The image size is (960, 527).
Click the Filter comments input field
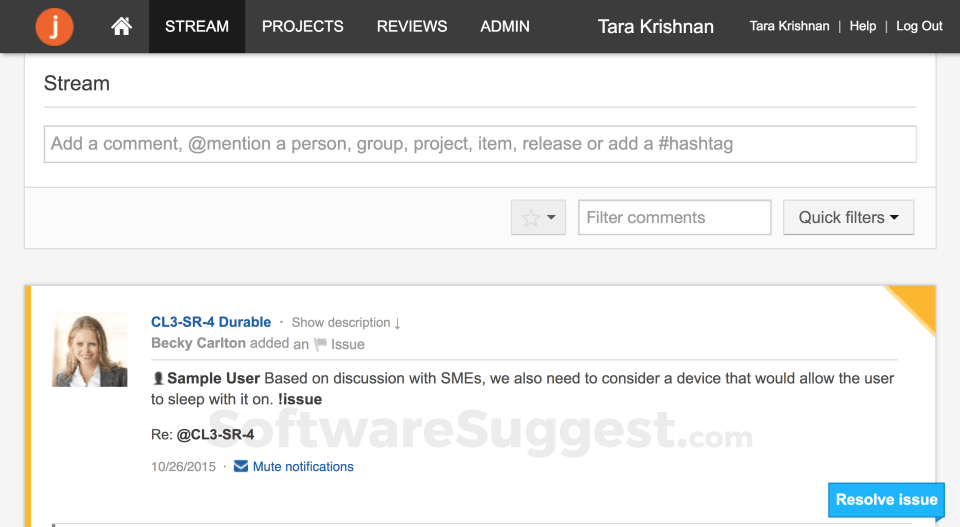coord(674,218)
